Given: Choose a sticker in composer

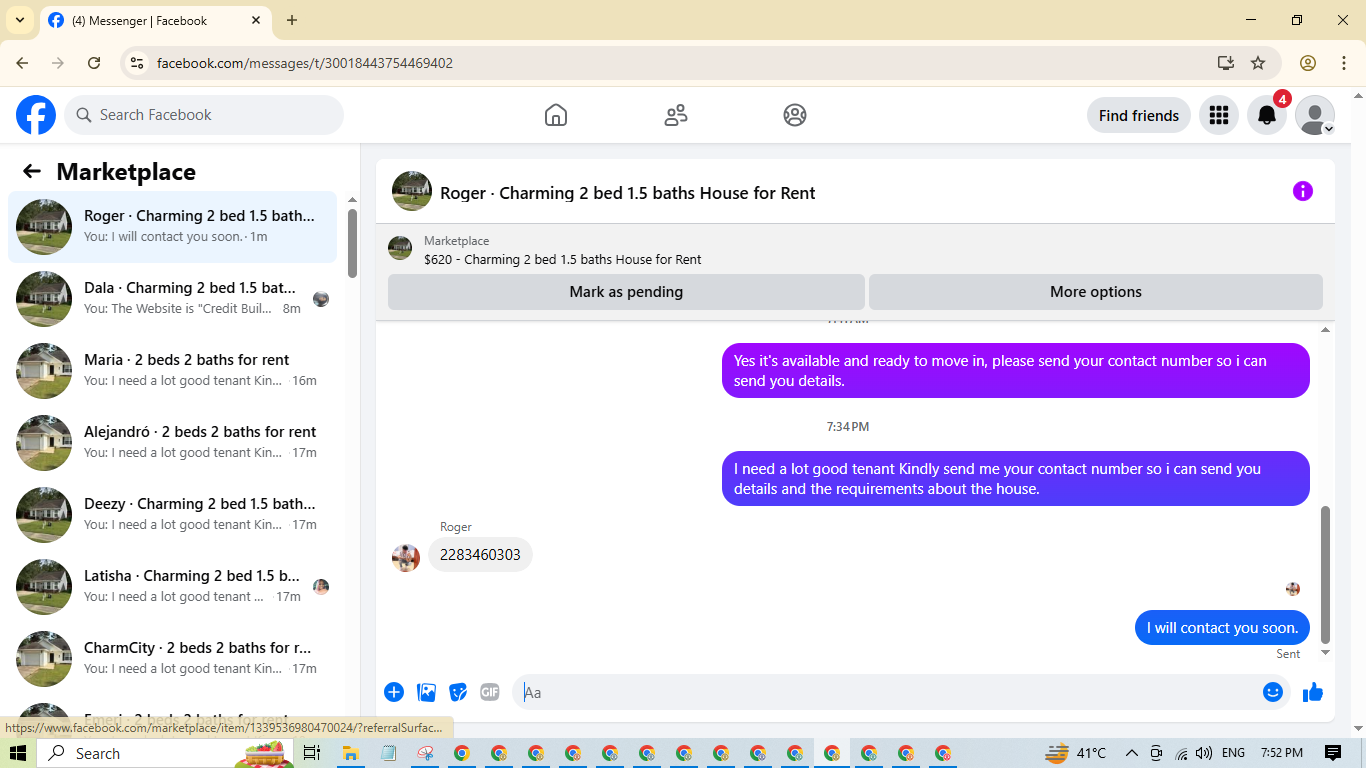Looking at the screenshot, I should point(458,692).
